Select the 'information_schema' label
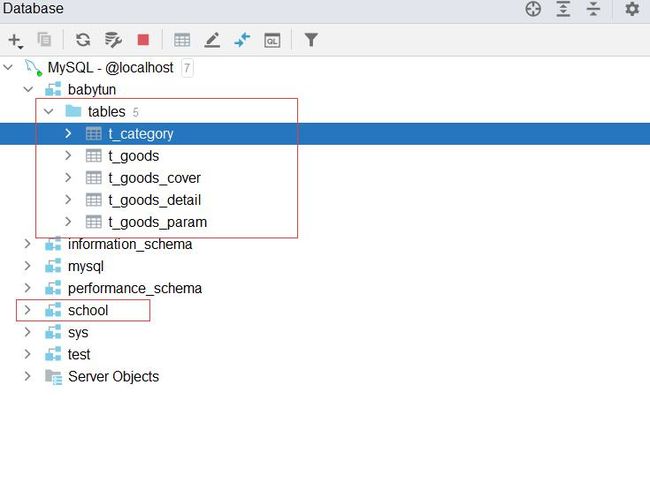The height and width of the screenshot is (498, 650). (x=130, y=245)
